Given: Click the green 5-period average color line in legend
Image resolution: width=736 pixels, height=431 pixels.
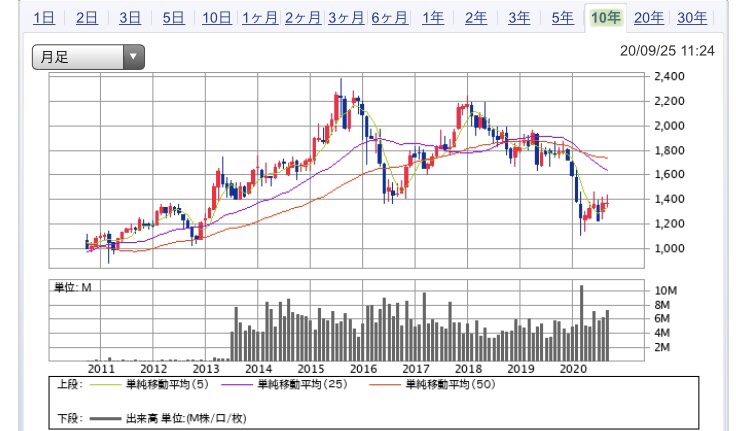Looking at the screenshot, I should (105, 385).
